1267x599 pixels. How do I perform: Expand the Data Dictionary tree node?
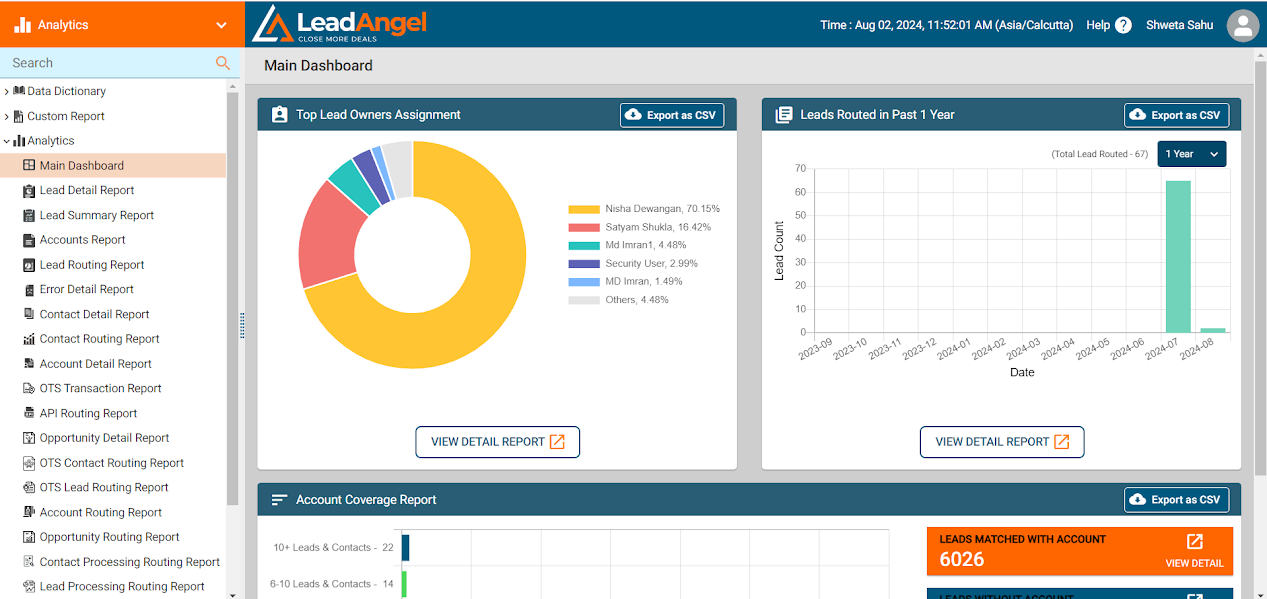click(x=6, y=91)
